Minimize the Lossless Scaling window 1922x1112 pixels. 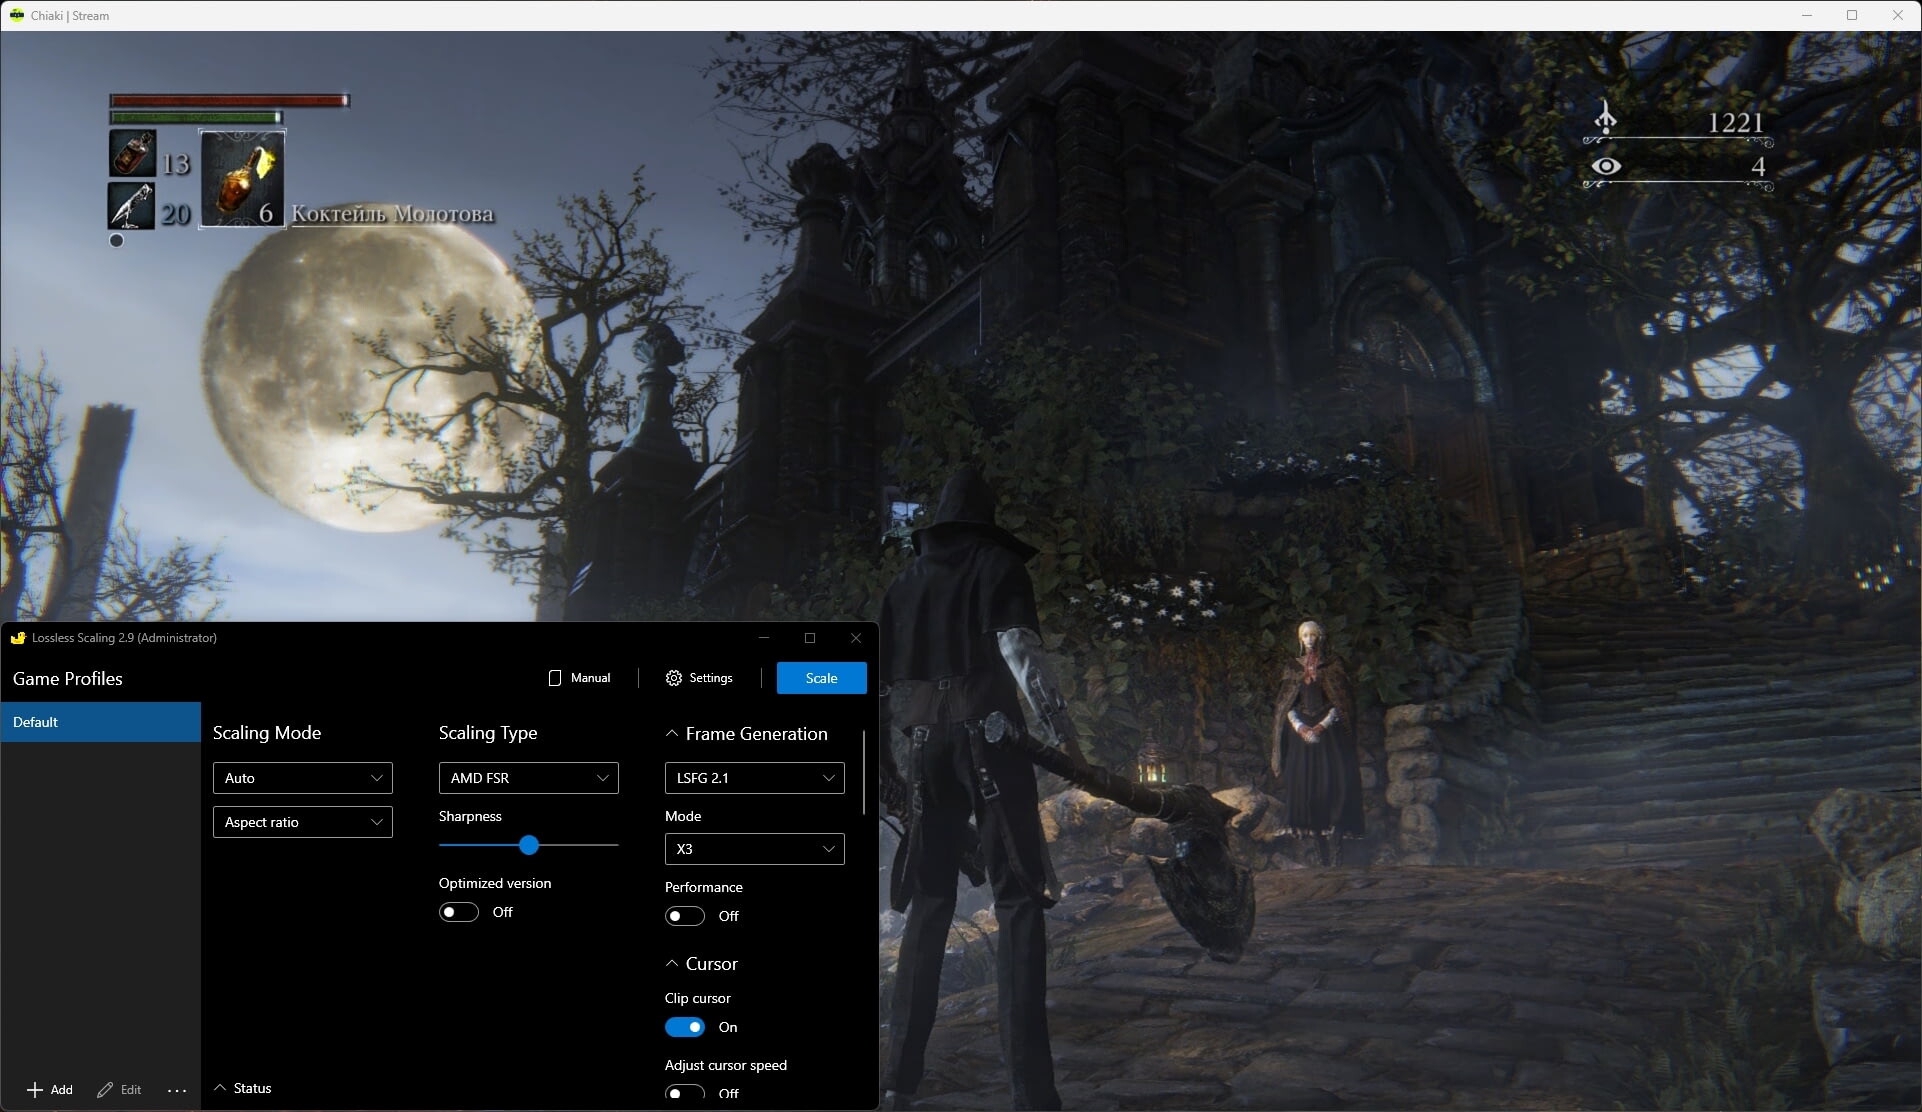pos(764,638)
